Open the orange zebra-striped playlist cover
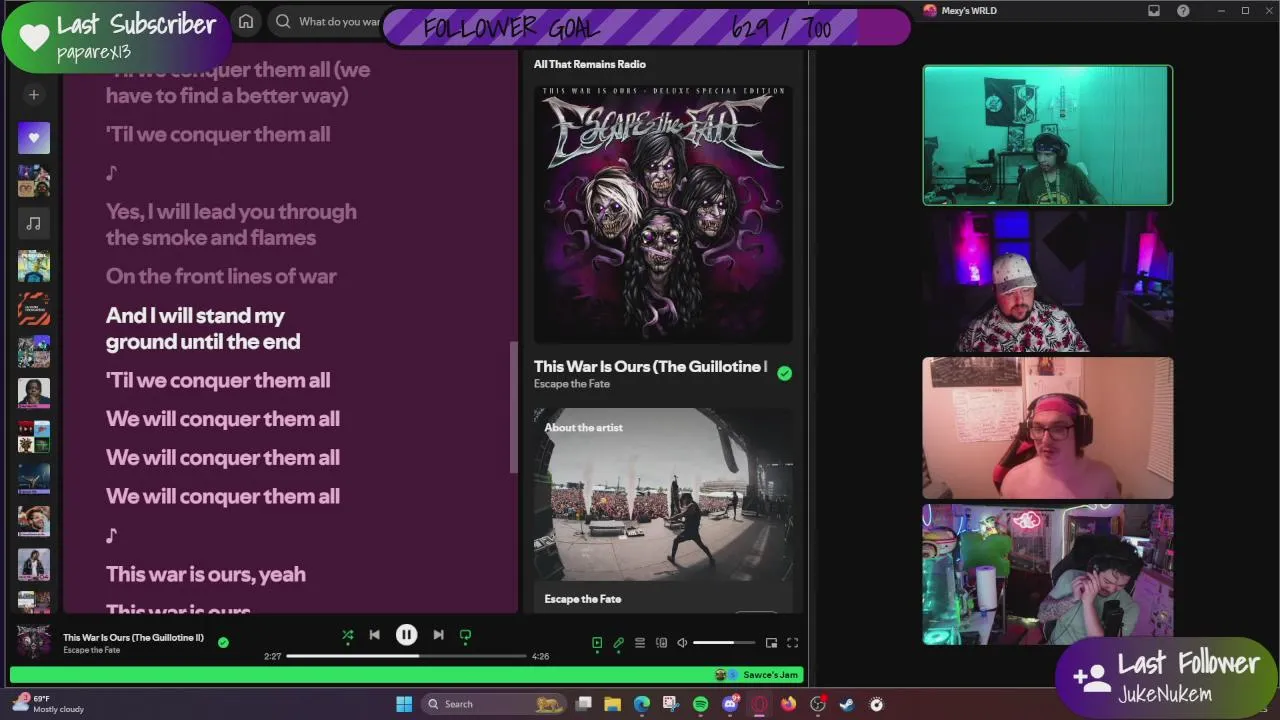 point(33,308)
